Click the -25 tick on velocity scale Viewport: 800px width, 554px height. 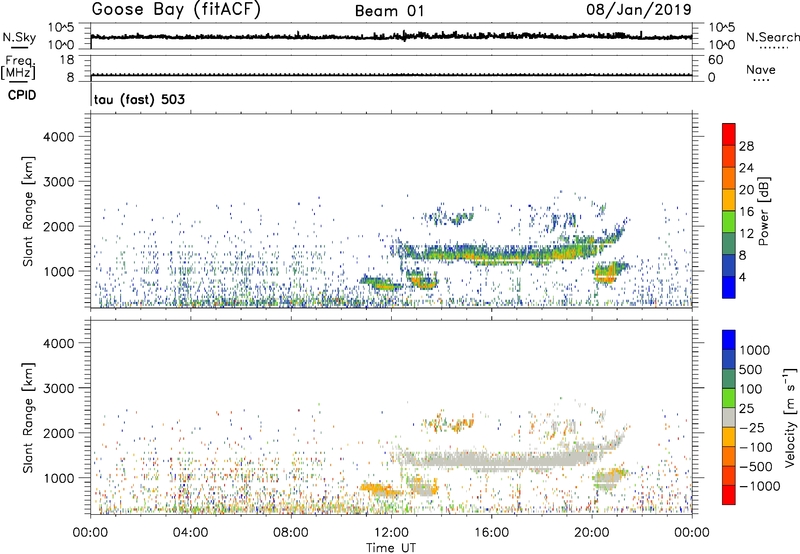(751, 427)
